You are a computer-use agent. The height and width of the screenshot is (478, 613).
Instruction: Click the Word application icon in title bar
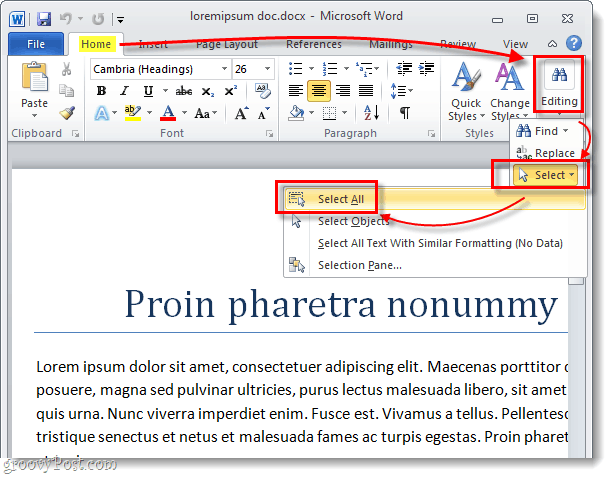point(17,19)
